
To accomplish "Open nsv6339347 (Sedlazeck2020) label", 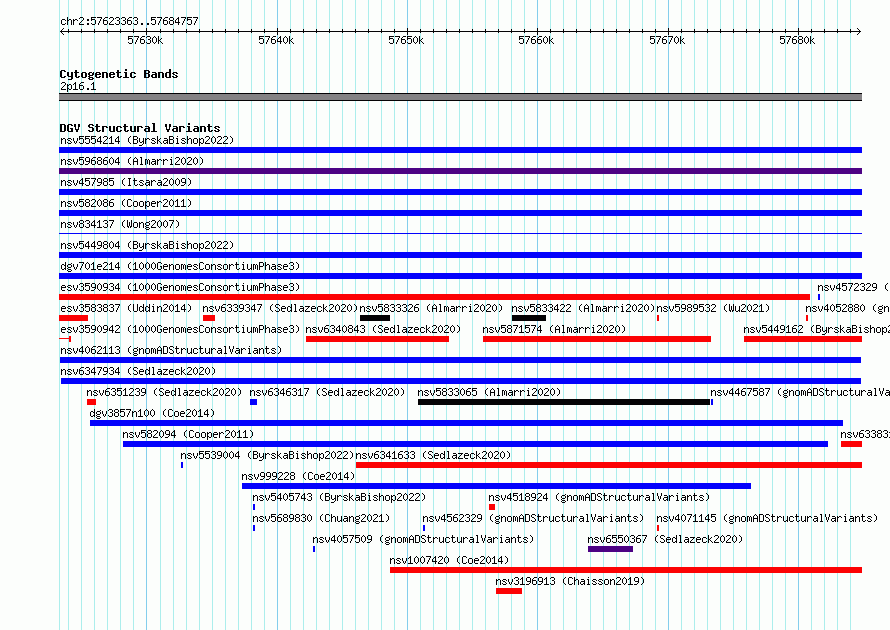I will point(280,308).
